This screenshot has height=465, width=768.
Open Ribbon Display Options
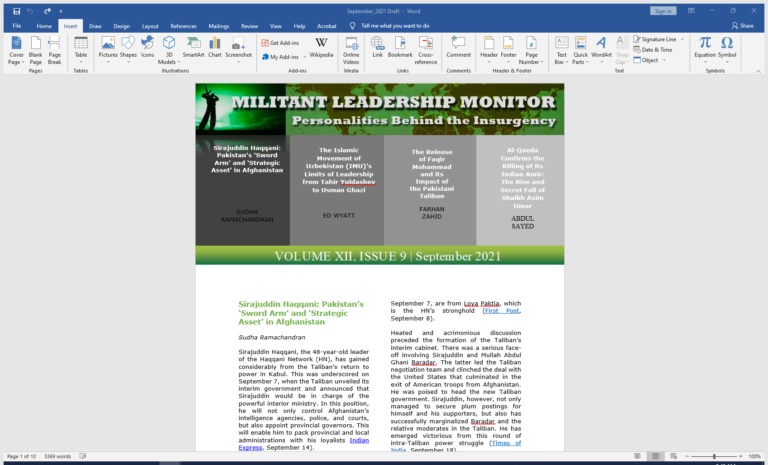click(x=691, y=11)
